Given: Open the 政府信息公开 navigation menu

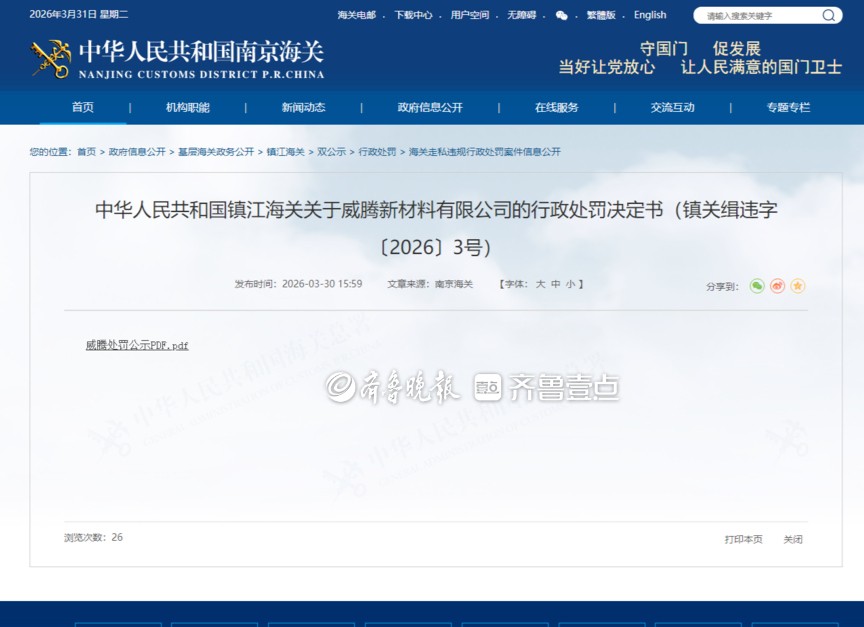Looking at the screenshot, I should click(x=430, y=108).
